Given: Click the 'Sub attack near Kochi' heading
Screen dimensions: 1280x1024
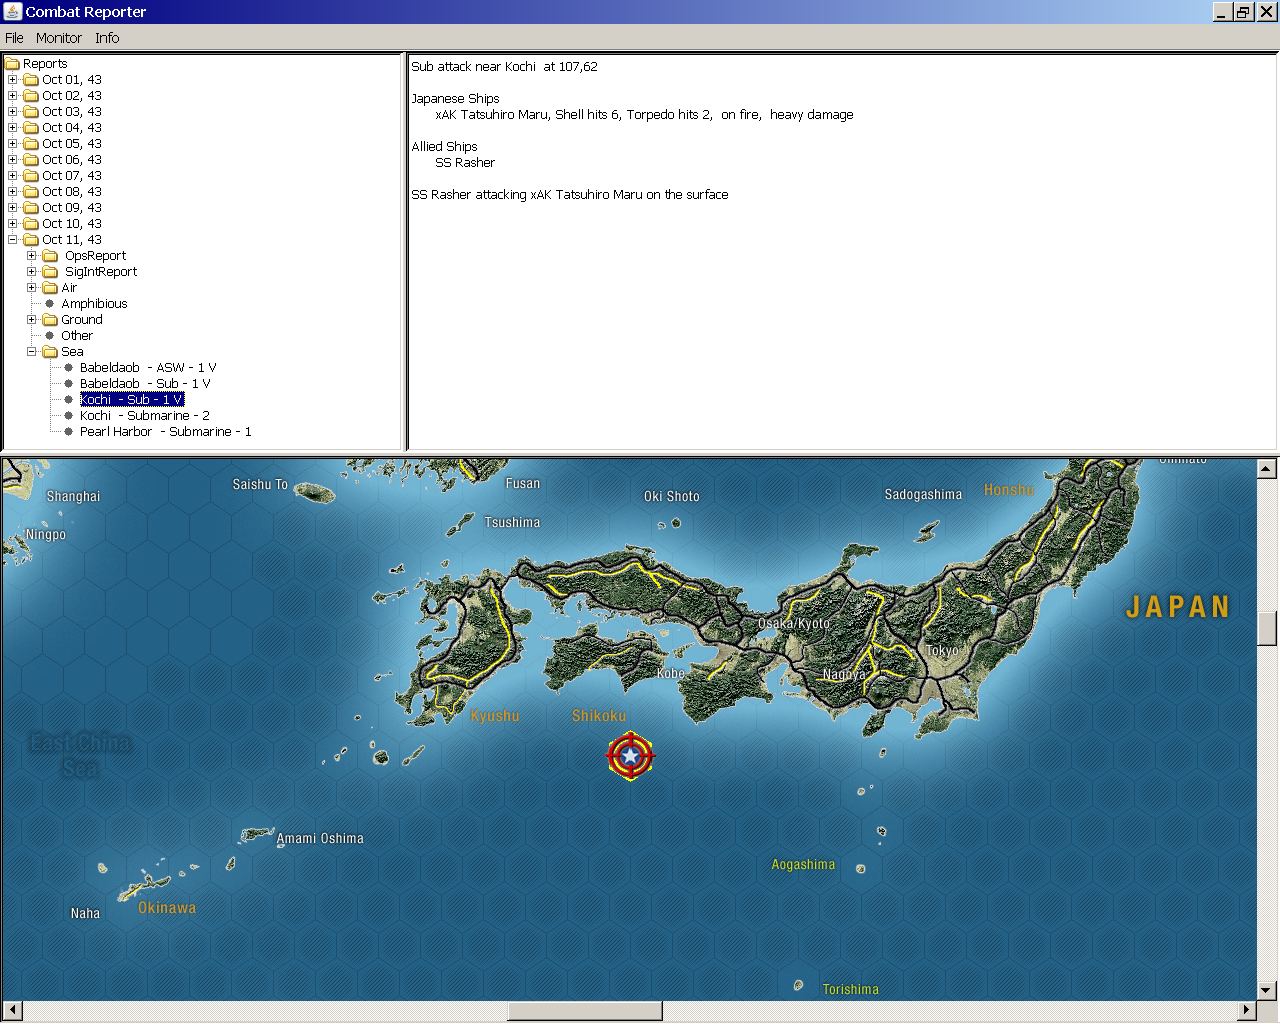Looking at the screenshot, I should [504, 67].
